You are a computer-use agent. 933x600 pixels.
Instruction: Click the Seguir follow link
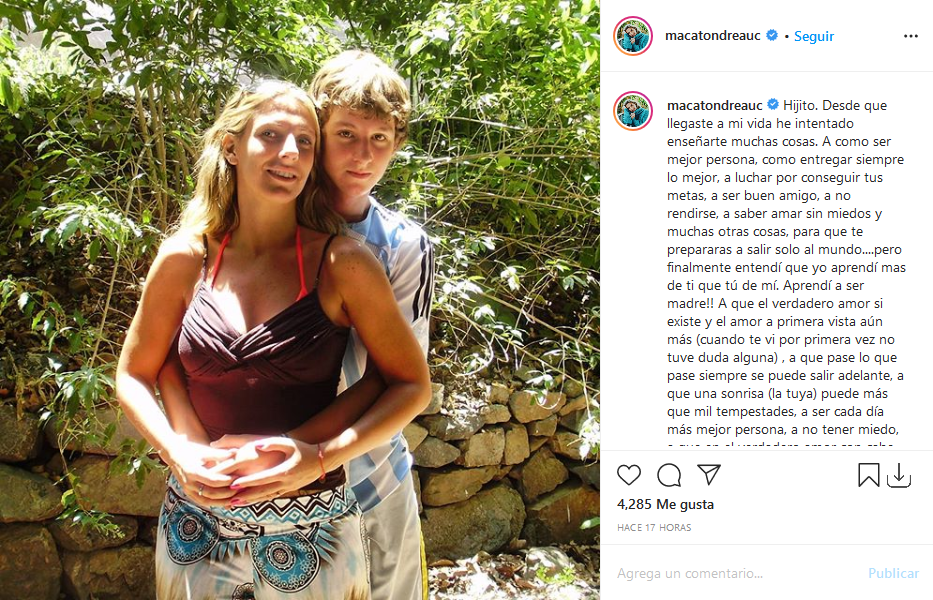coord(813,36)
